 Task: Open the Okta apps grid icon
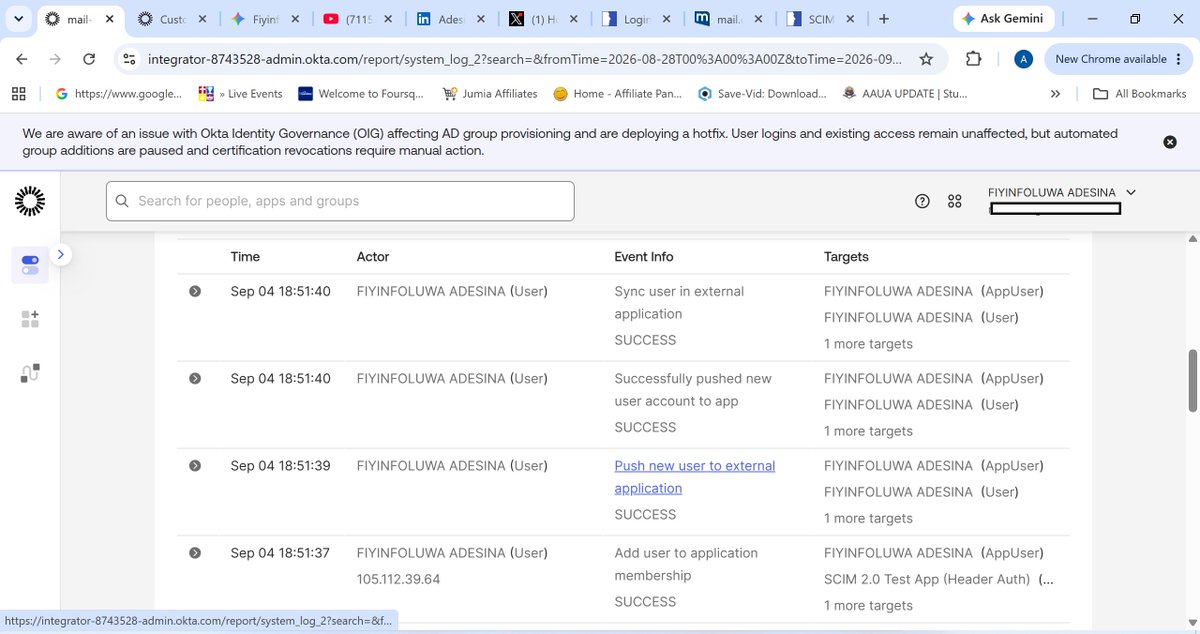[x=955, y=201]
